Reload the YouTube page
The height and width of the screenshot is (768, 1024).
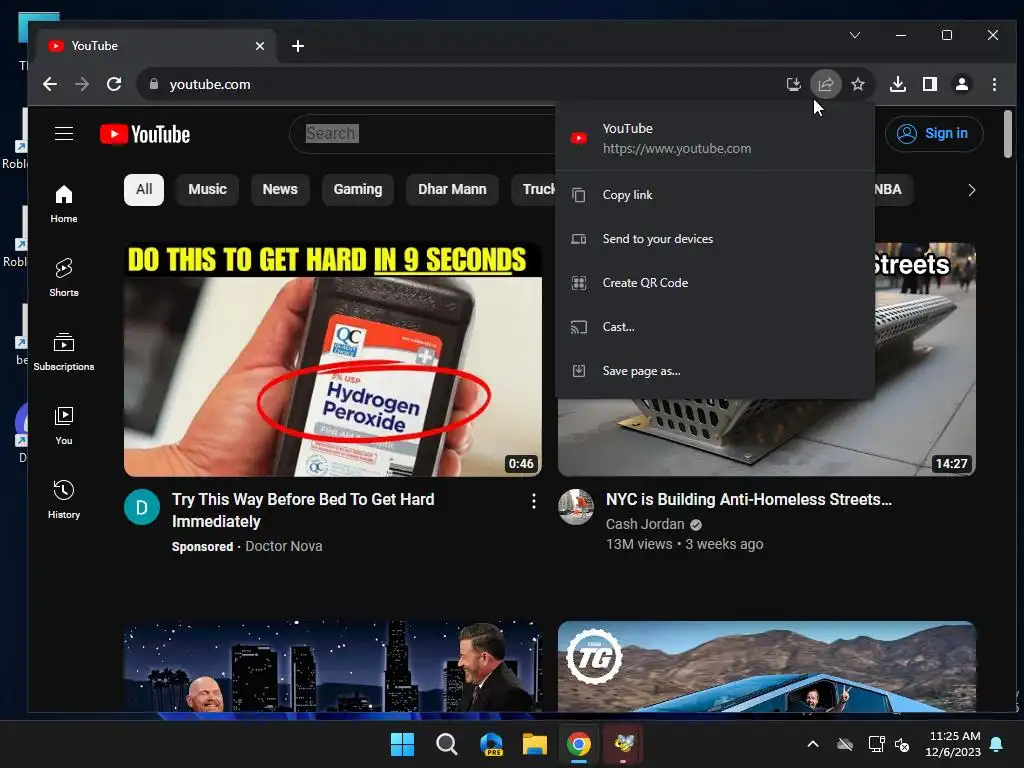click(x=114, y=84)
